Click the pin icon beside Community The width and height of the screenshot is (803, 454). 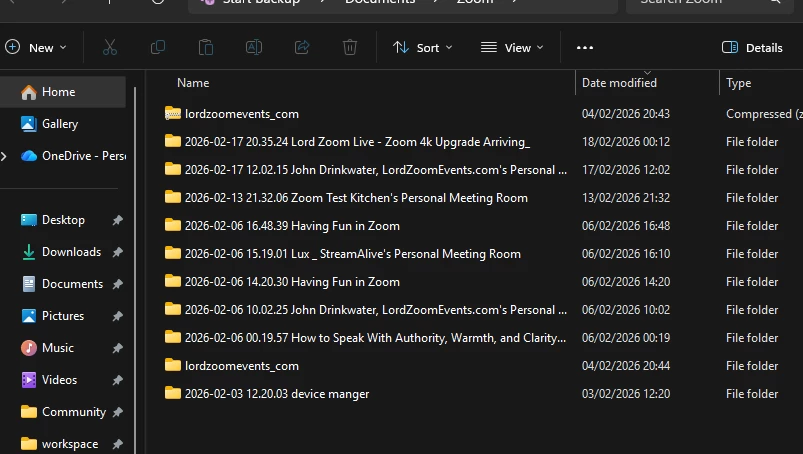(x=118, y=412)
